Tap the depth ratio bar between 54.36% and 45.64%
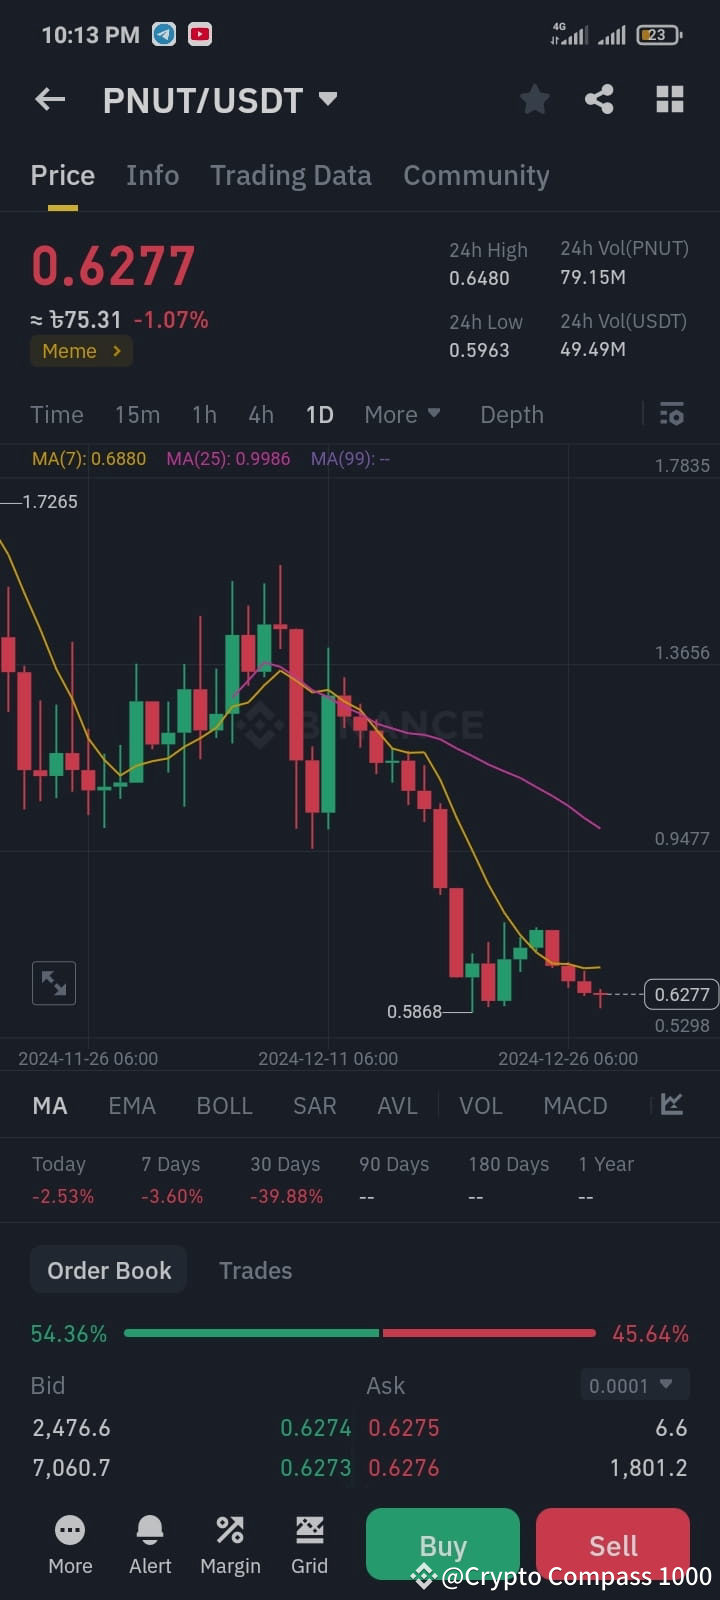Viewport: 720px width, 1600px height. point(360,1333)
